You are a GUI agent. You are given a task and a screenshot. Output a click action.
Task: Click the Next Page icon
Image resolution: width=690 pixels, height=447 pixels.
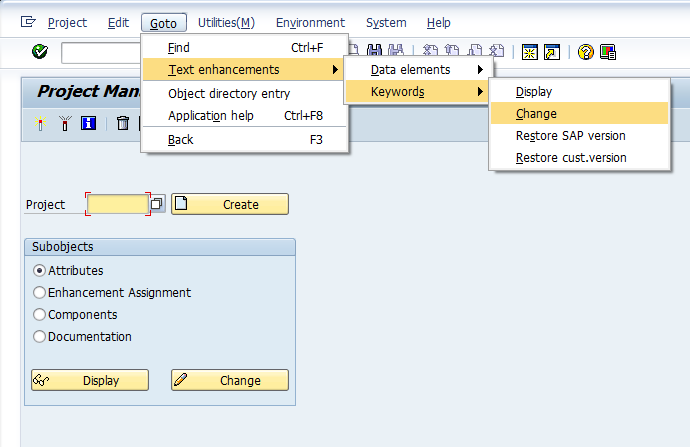point(474,51)
